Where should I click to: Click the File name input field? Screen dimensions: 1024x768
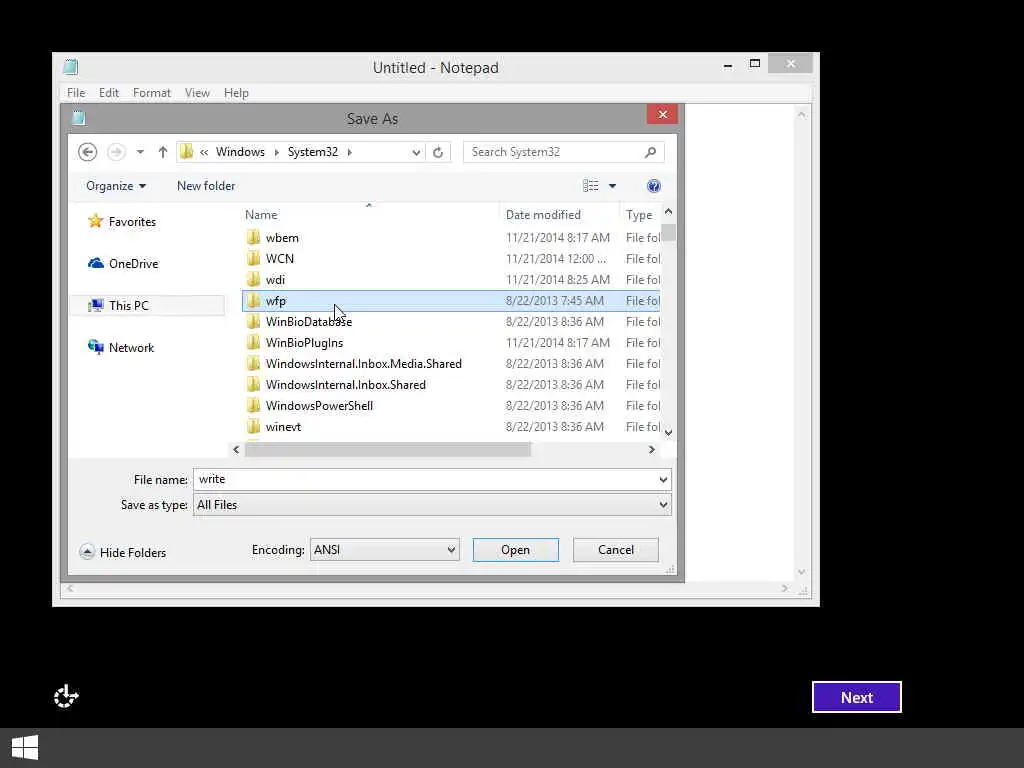point(432,479)
